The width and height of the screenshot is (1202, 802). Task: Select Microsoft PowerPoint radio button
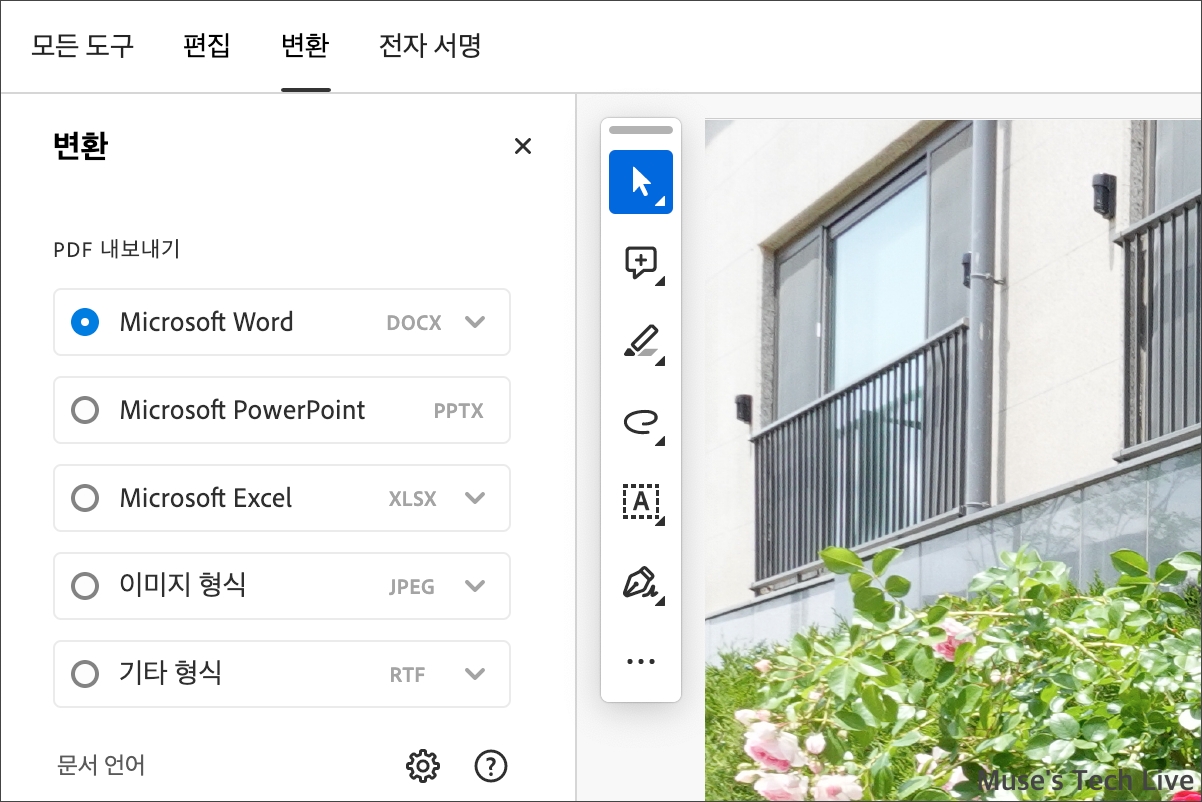pyautogui.click(x=85, y=410)
